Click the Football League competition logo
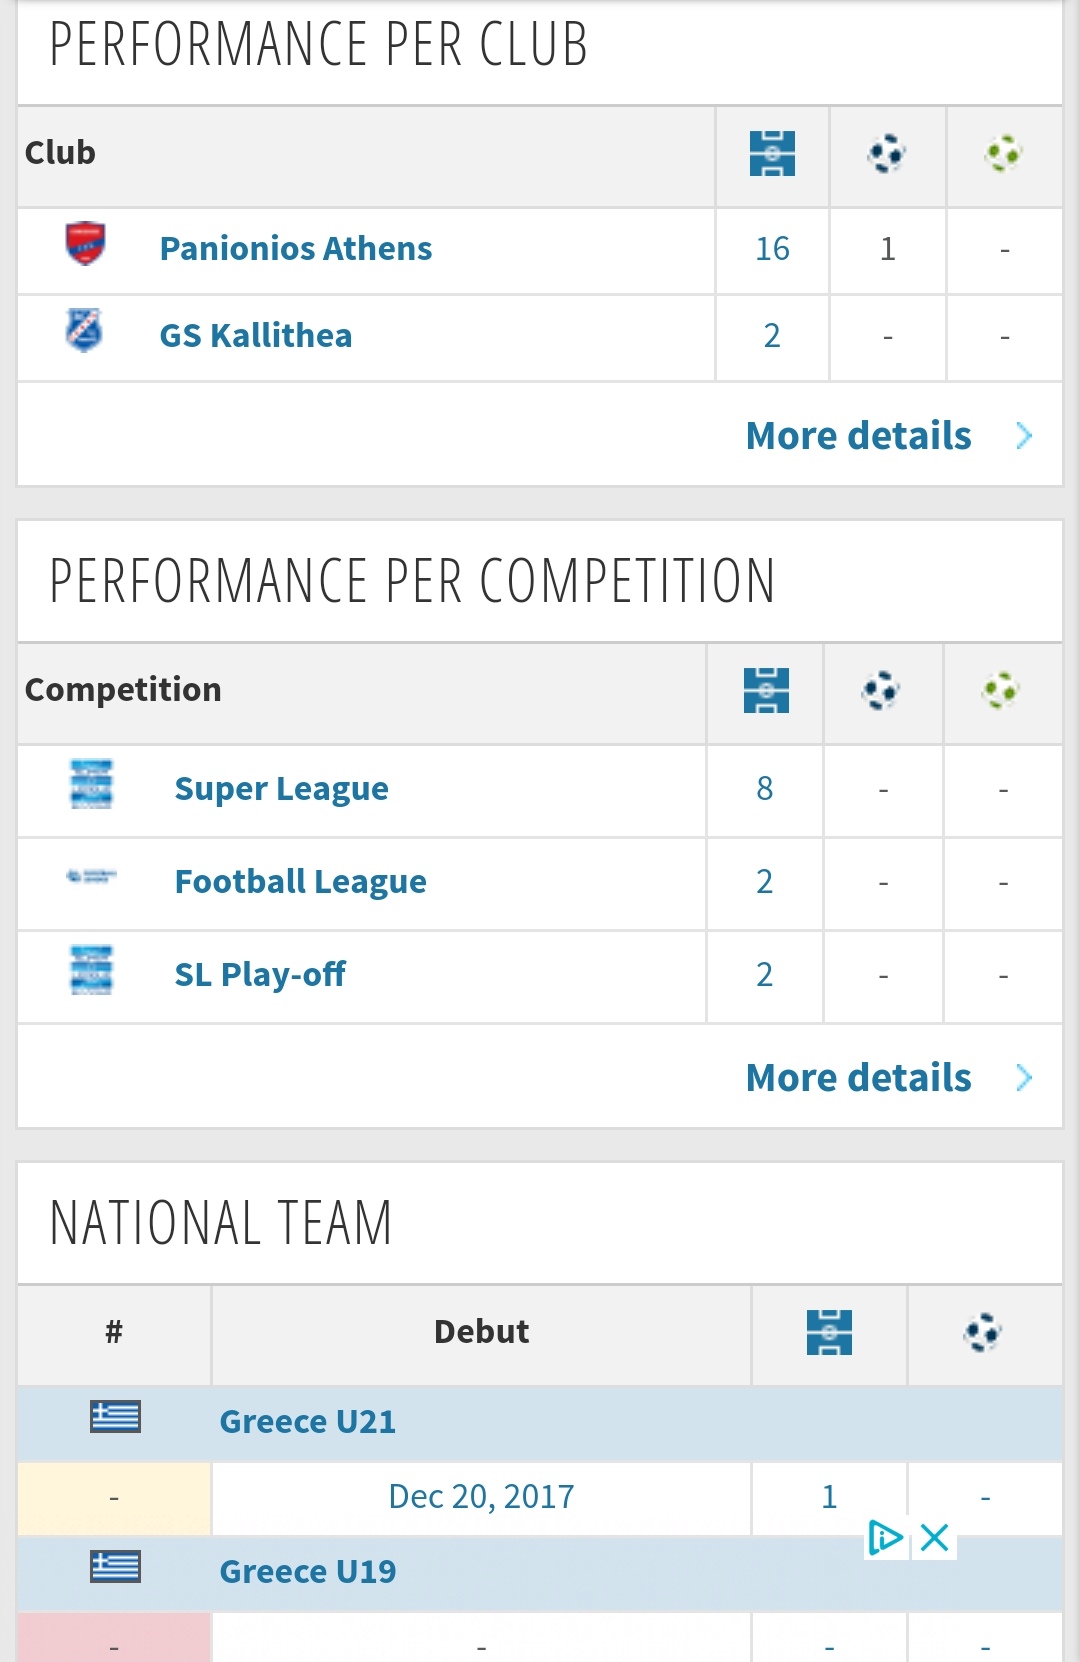The image size is (1080, 1662). (91, 877)
